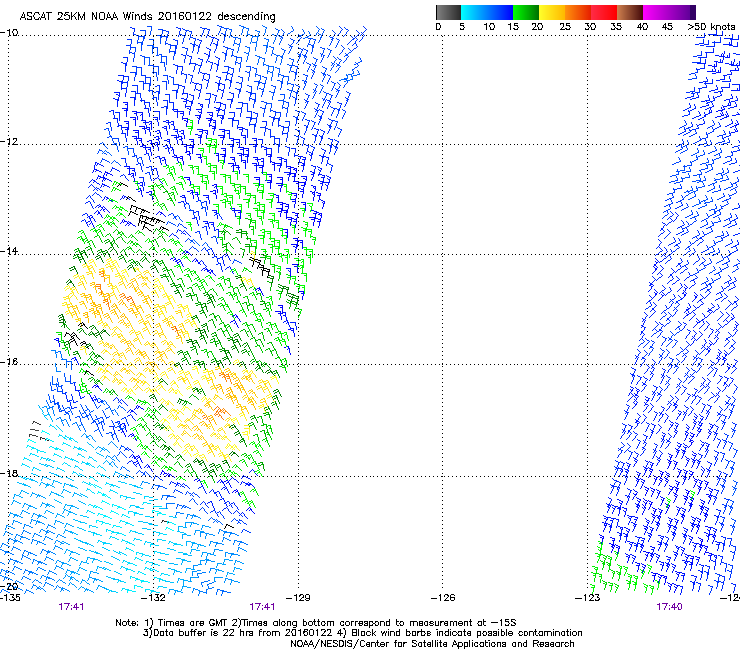Image resolution: width=740 pixels, height=650 pixels.
Task: Click the brown 35-40 knots legend swatch
Action: tap(630, 12)
